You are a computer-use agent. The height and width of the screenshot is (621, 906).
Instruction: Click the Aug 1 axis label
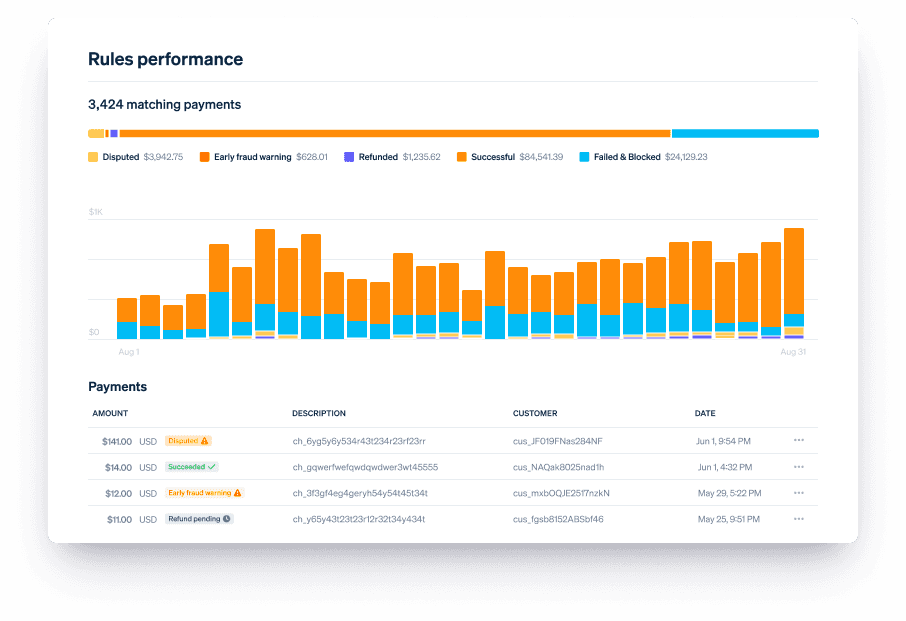click(x=129, y=352)
